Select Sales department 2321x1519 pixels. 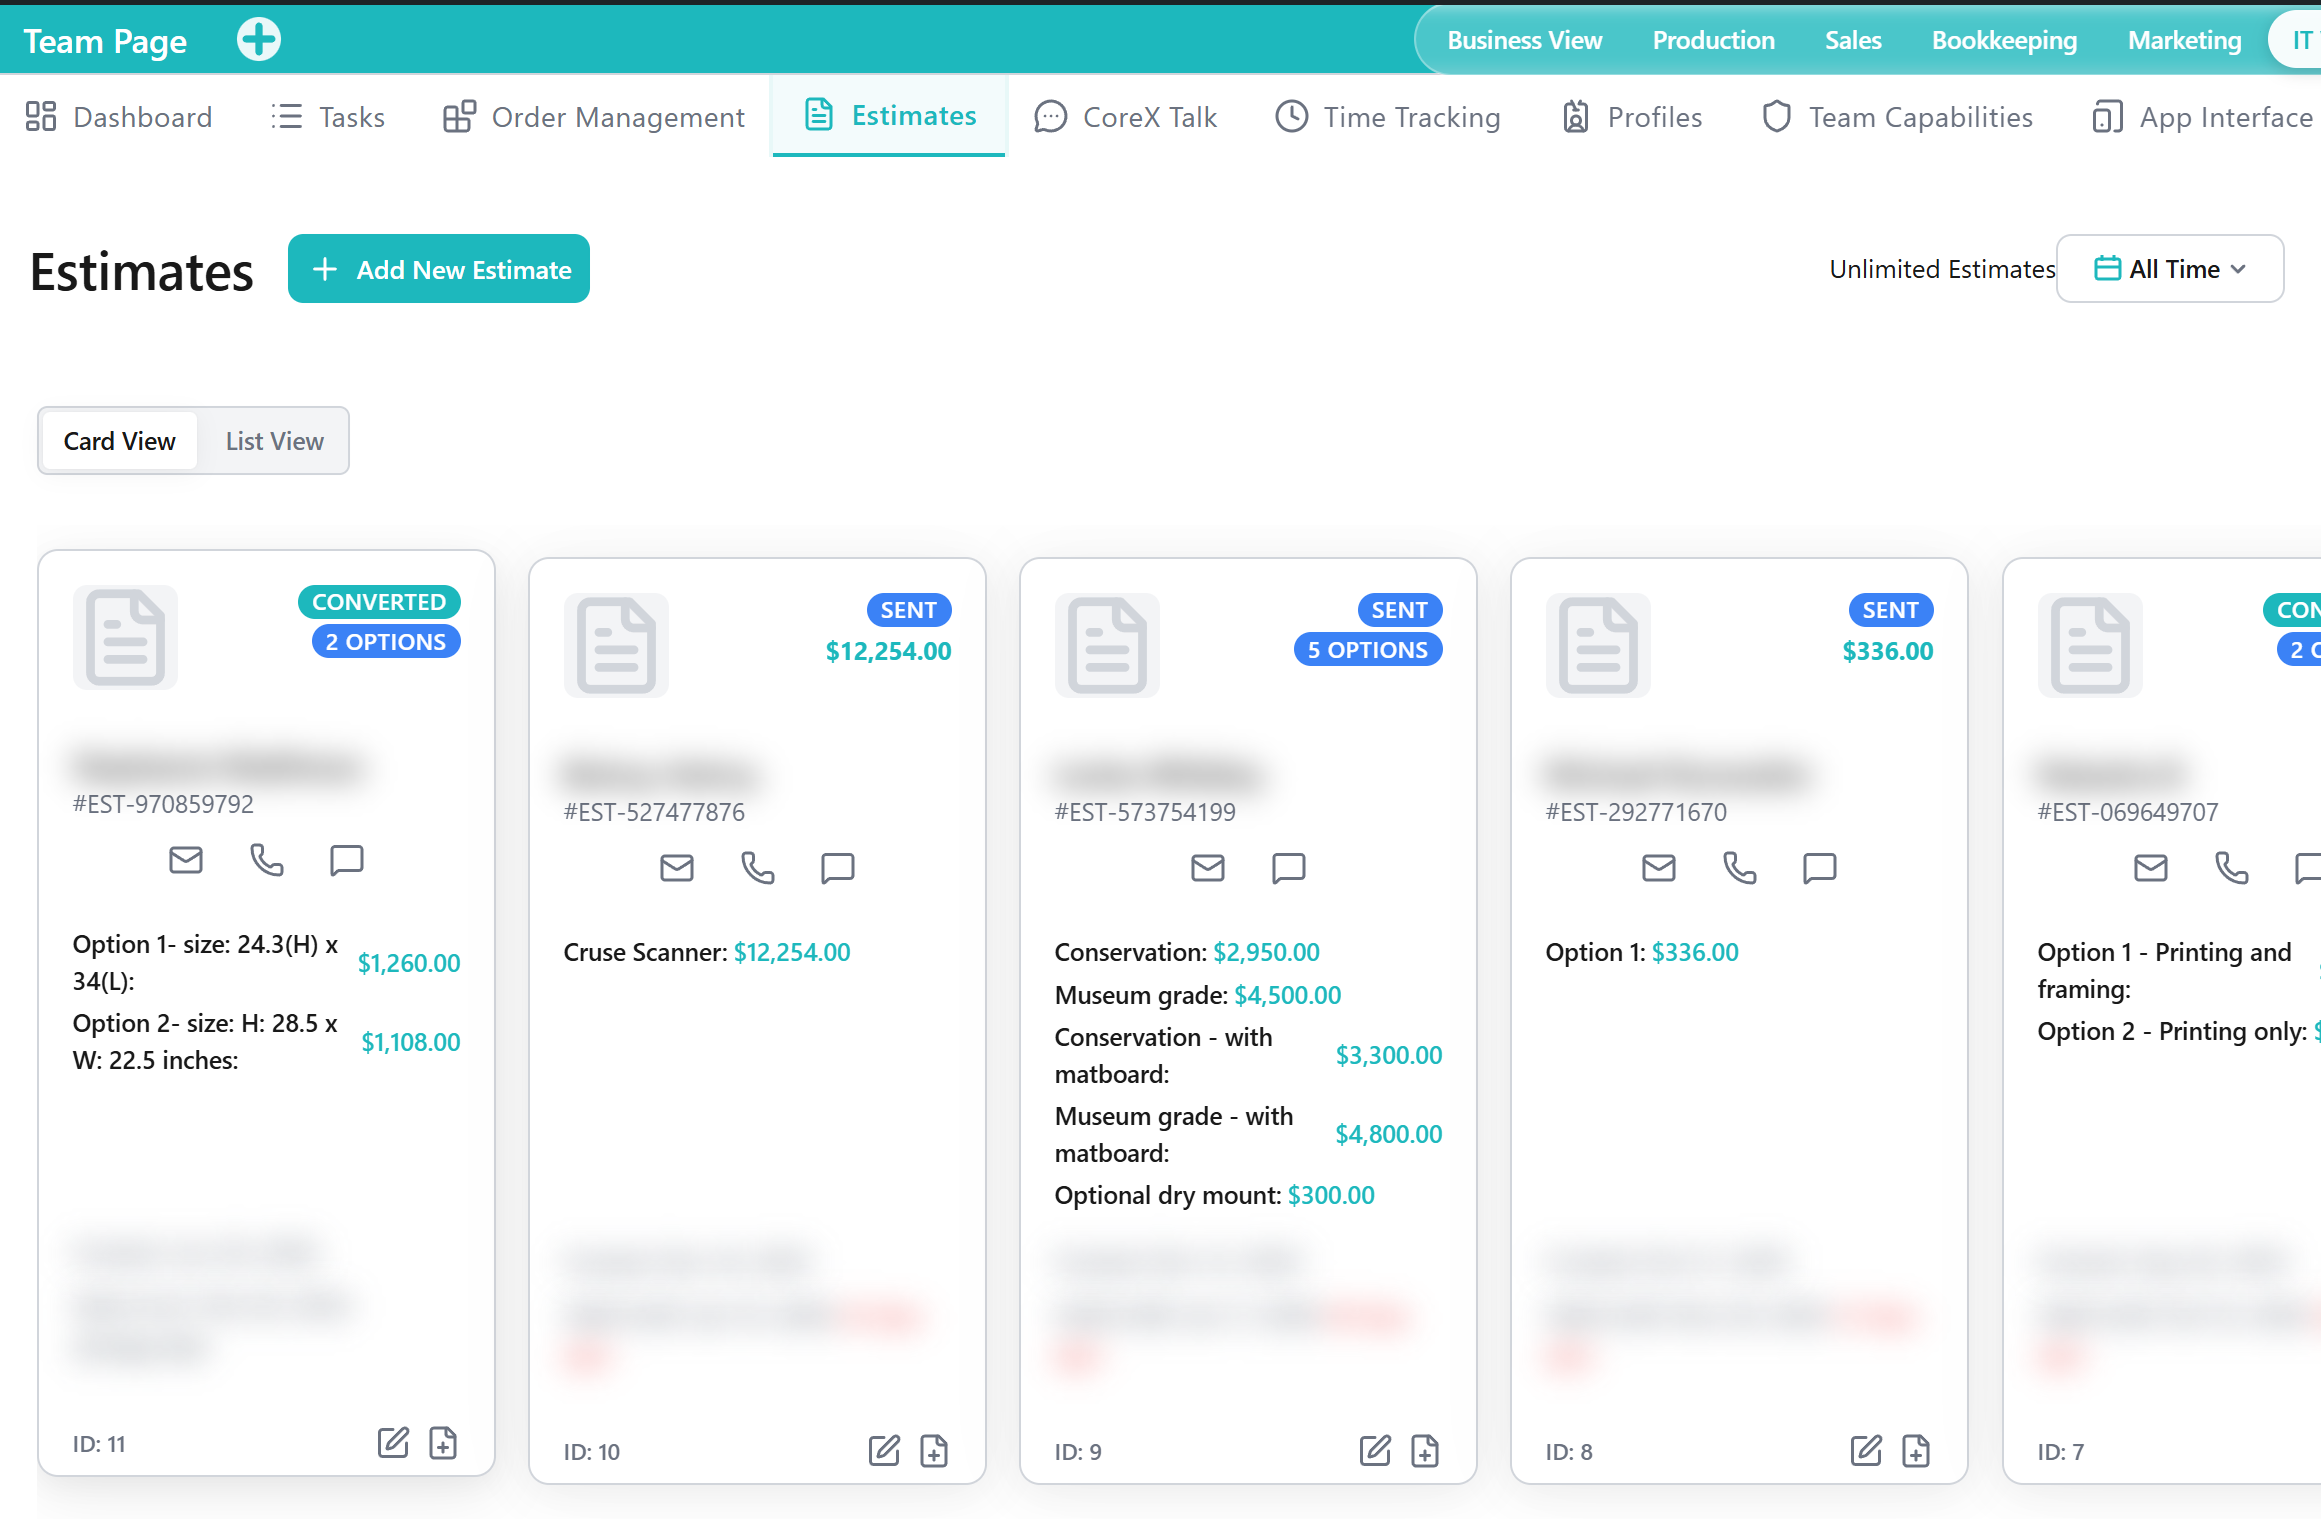[x=1853, y=40]
